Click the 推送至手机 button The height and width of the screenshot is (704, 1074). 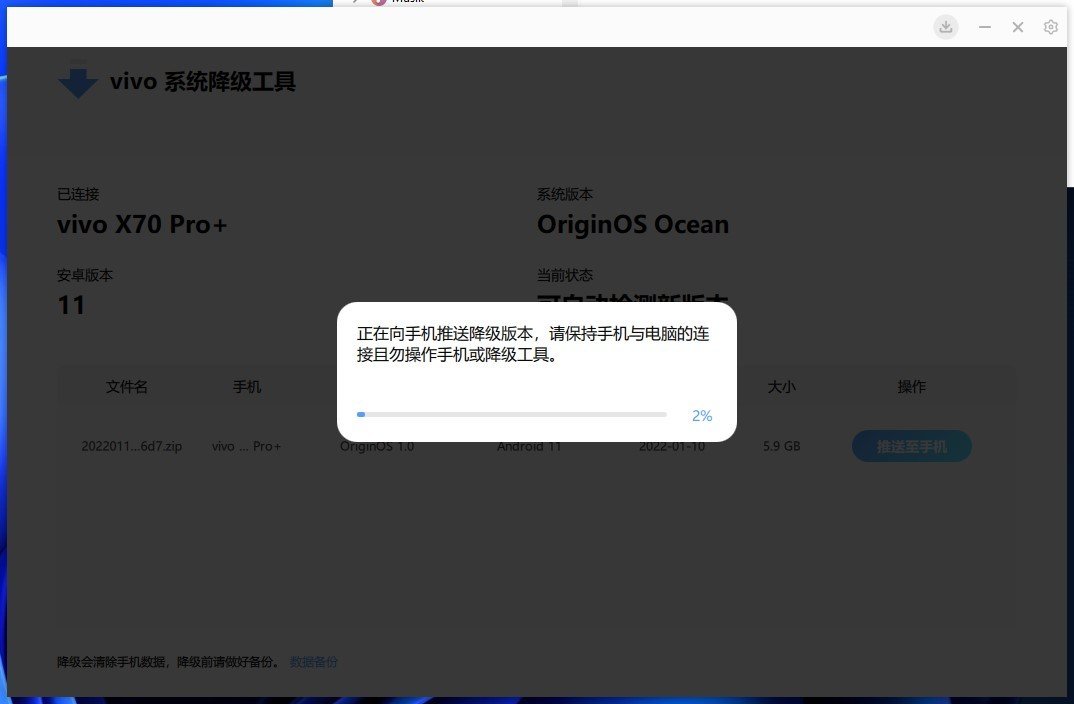[912, 446]
